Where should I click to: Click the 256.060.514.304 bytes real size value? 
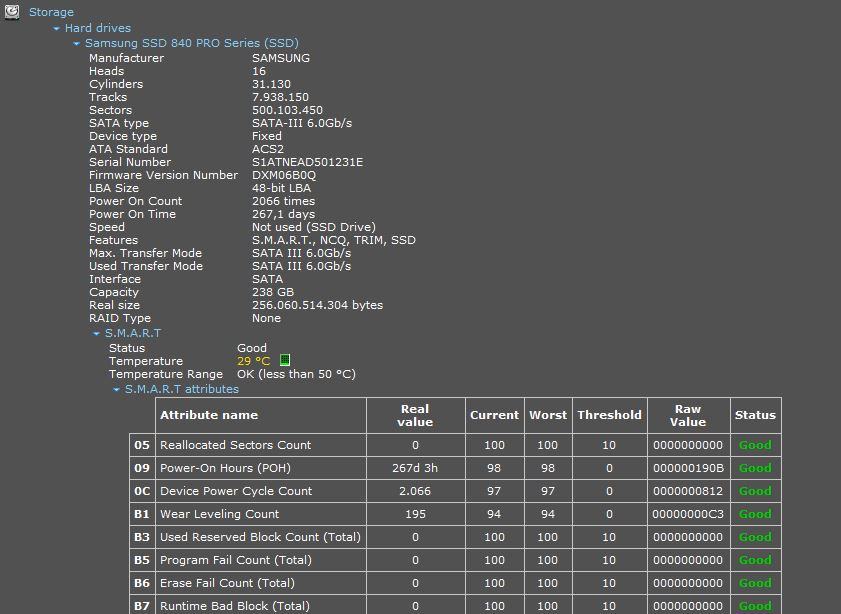click(318, 305)
